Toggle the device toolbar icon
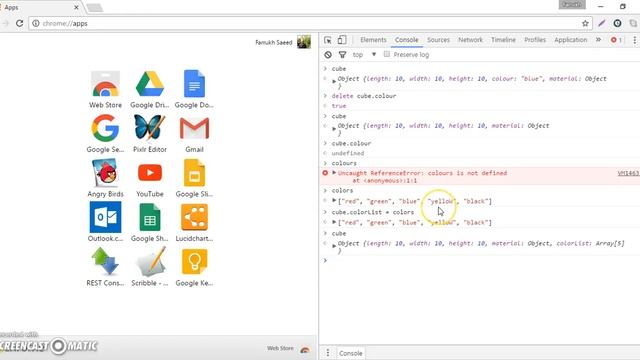 342,40
